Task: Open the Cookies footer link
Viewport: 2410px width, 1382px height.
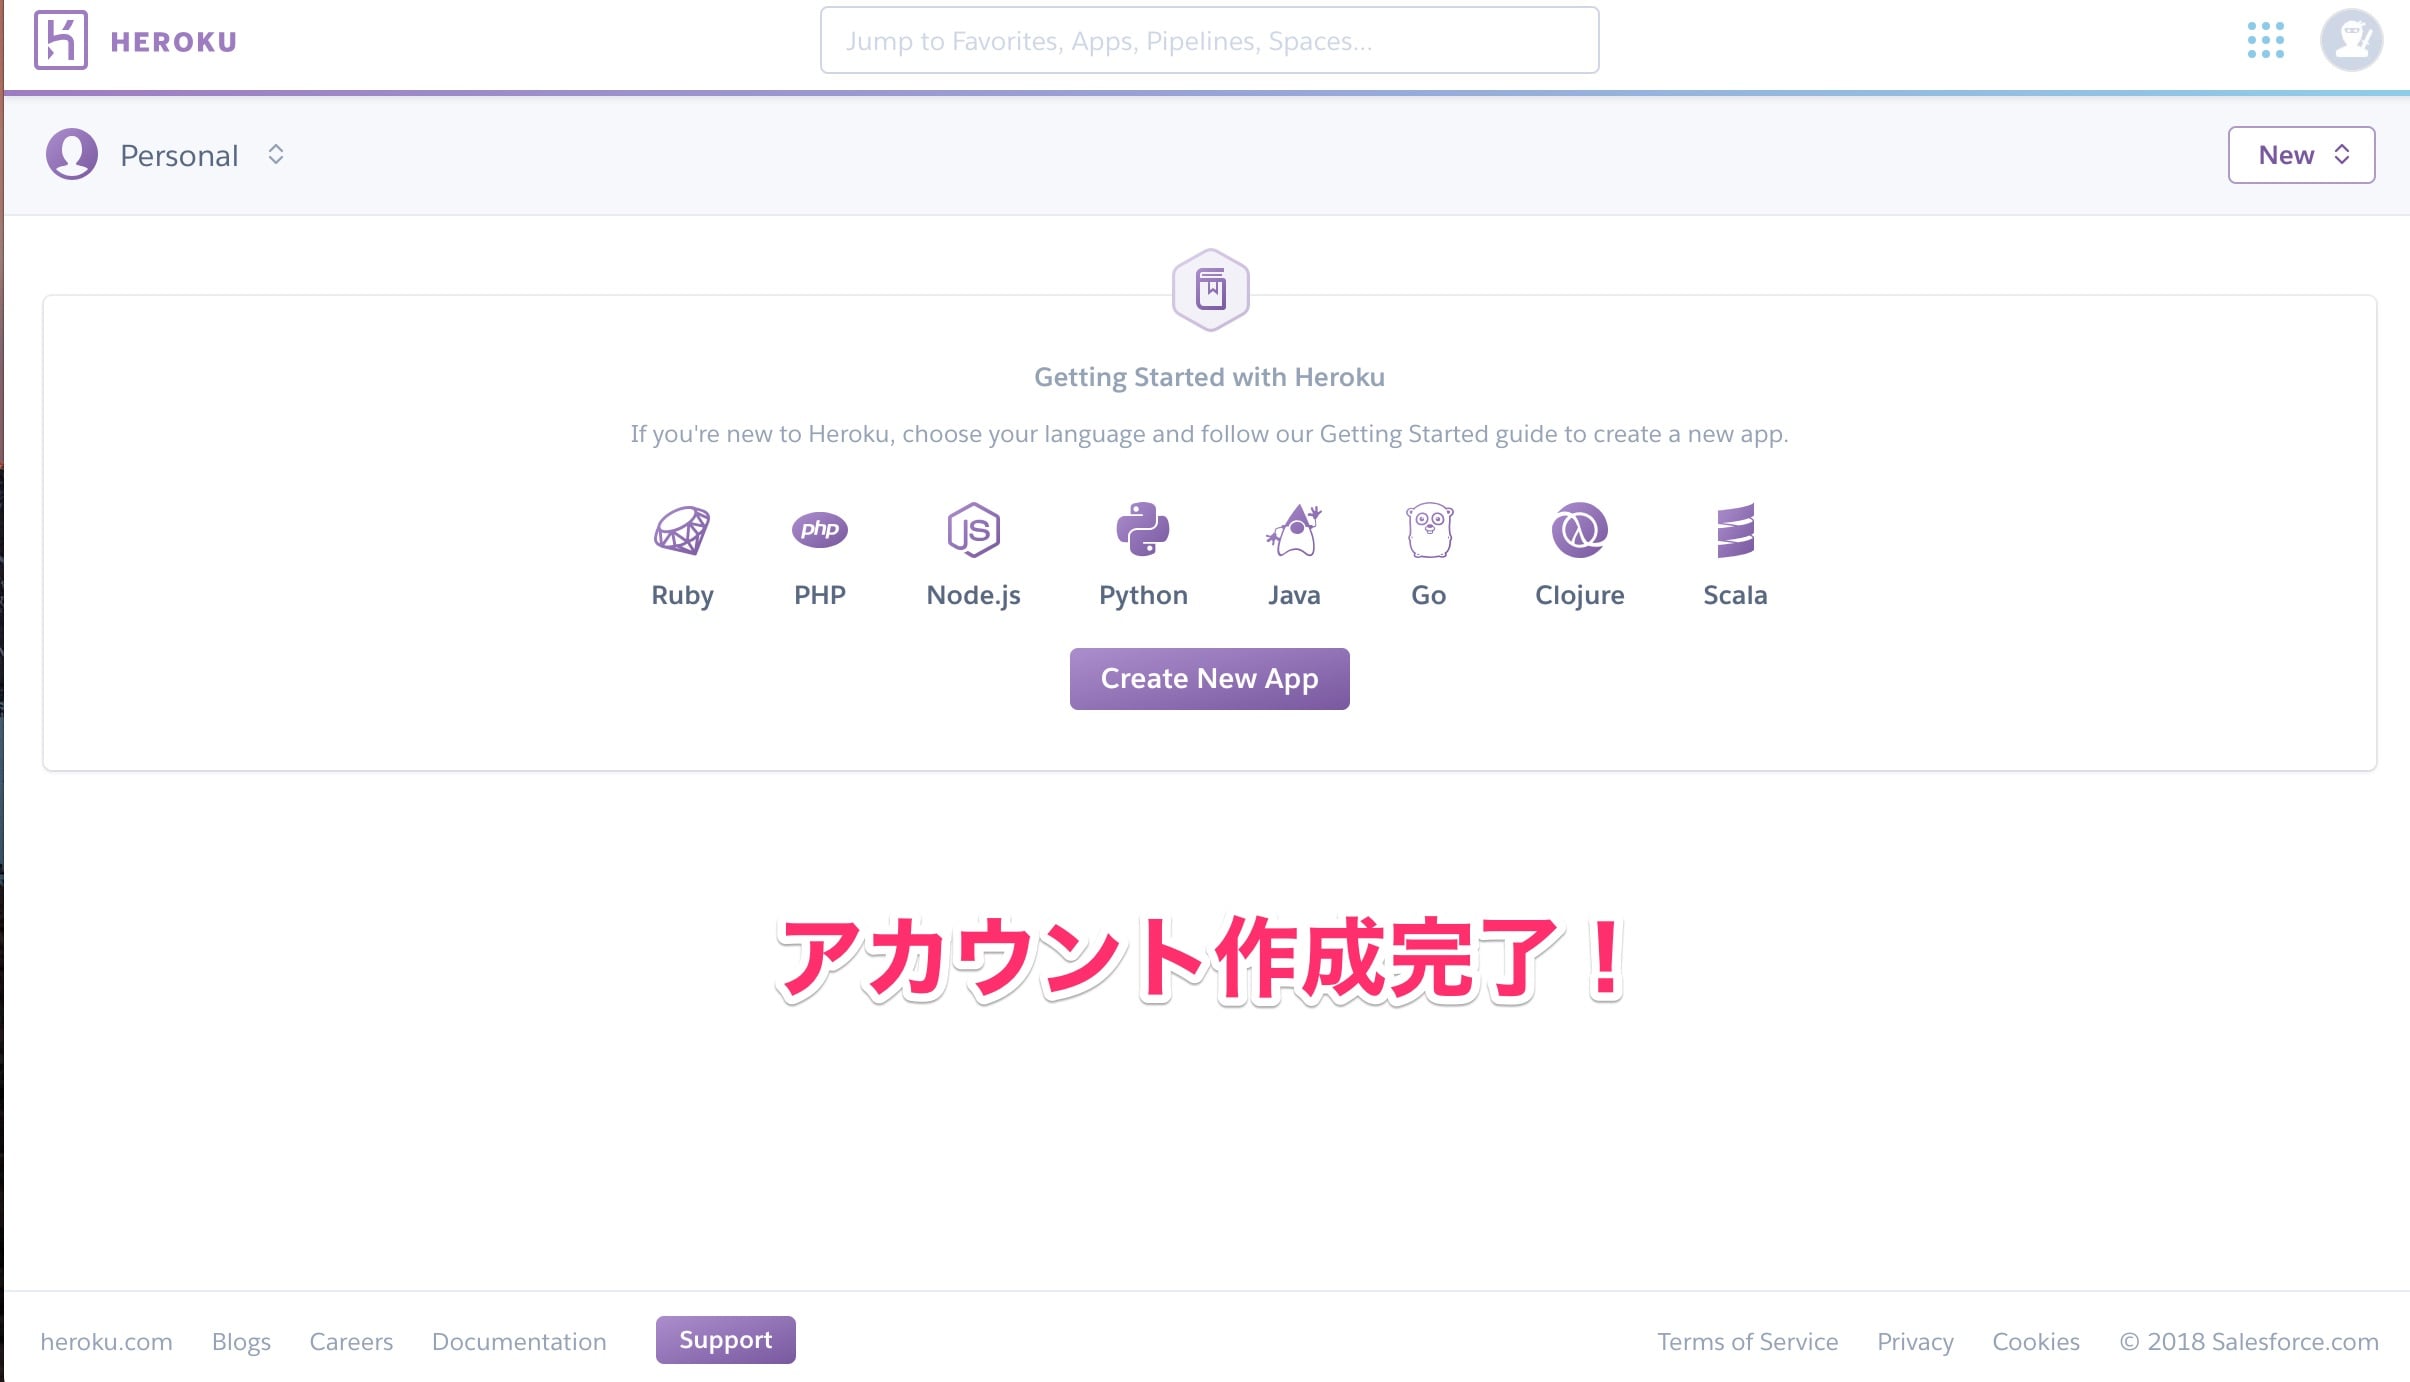Action: 2036,1342
